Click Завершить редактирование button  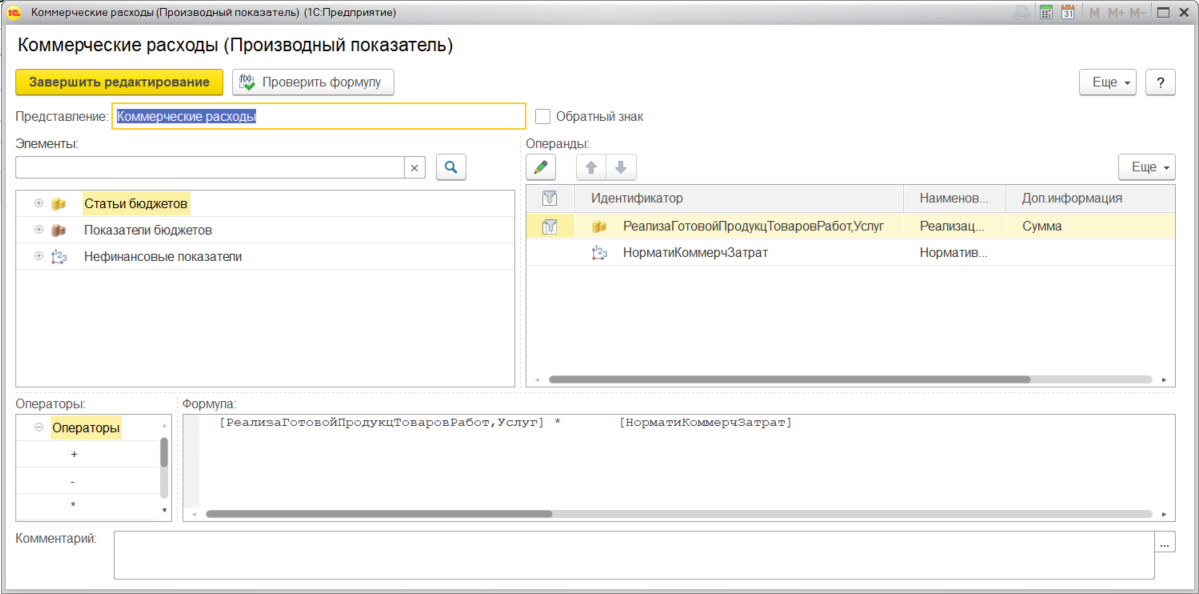119,83
